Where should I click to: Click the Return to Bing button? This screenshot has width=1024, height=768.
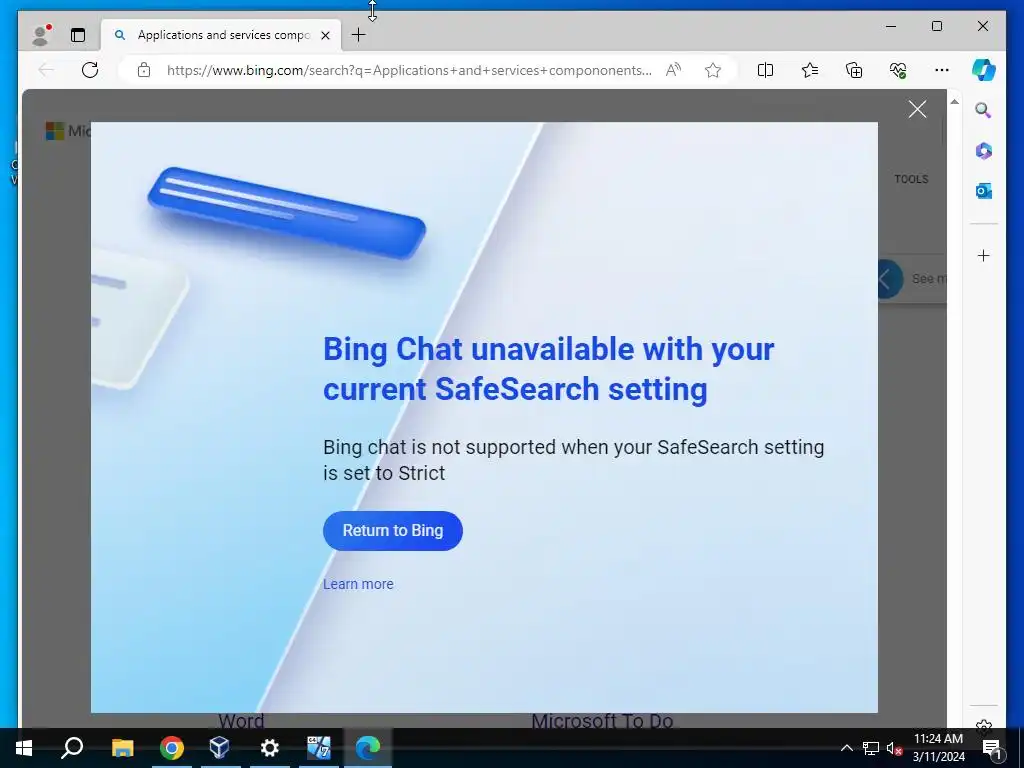click(x=392, y=531)
